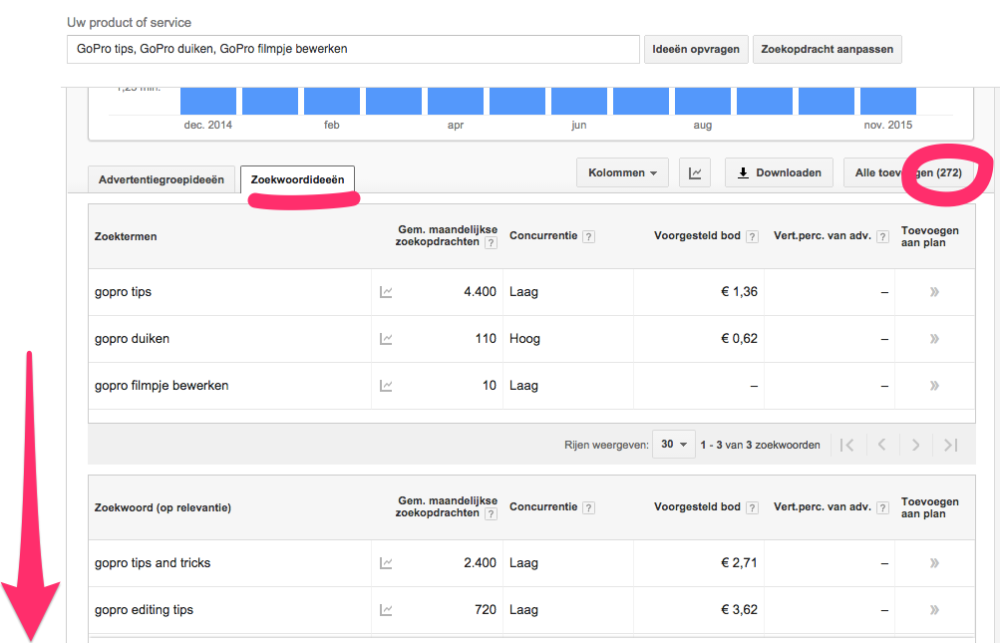Click trend chart icon for gopro duiken
Screen dimensions: 1000x643
tap(386, 339)
